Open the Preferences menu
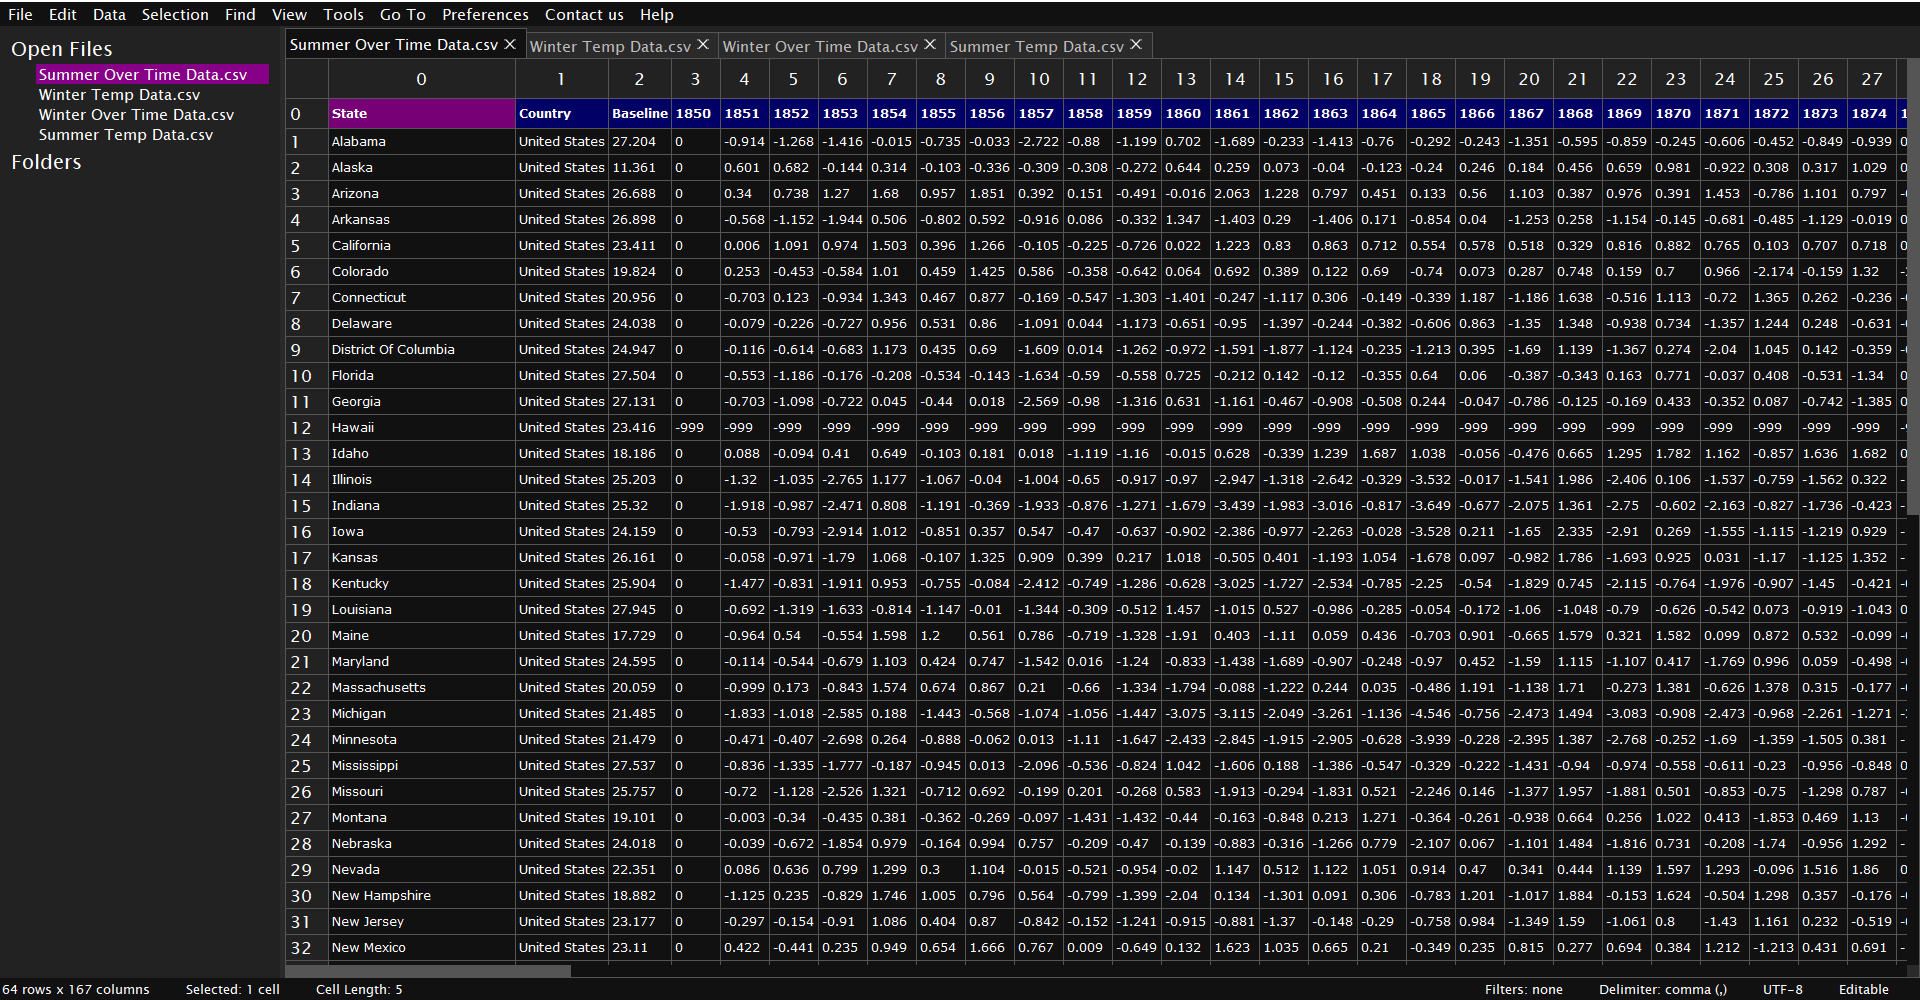 (485, 14)
